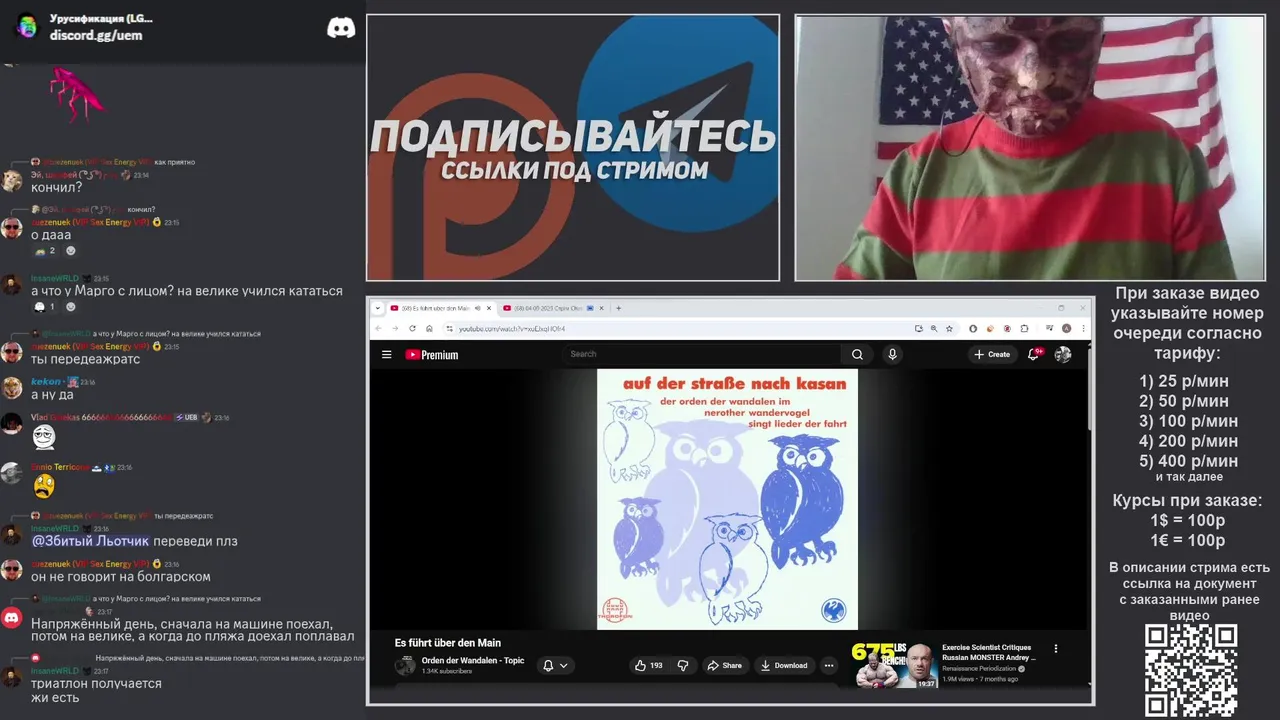Open the browser media control icon
Viewport: 1280px width, 720px height.
(x=1049, y=328)
